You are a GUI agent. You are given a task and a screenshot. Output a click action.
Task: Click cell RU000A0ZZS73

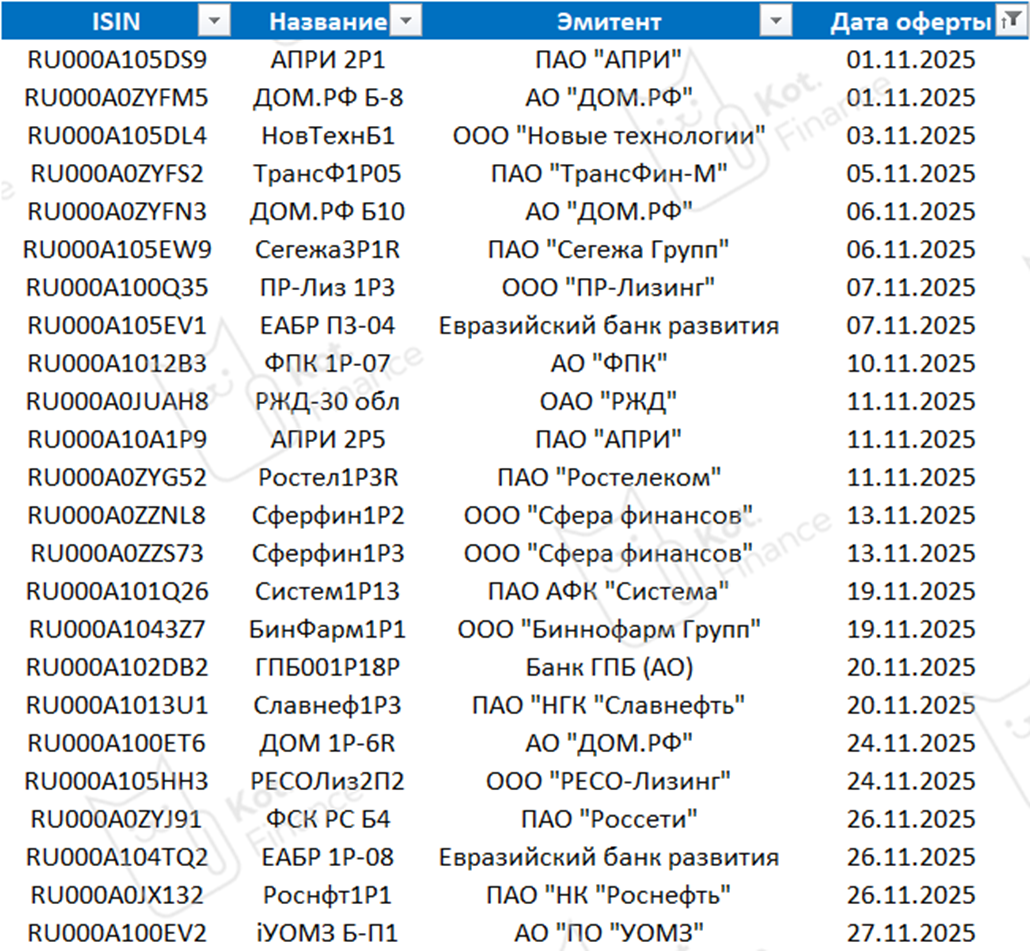(117, 554)
